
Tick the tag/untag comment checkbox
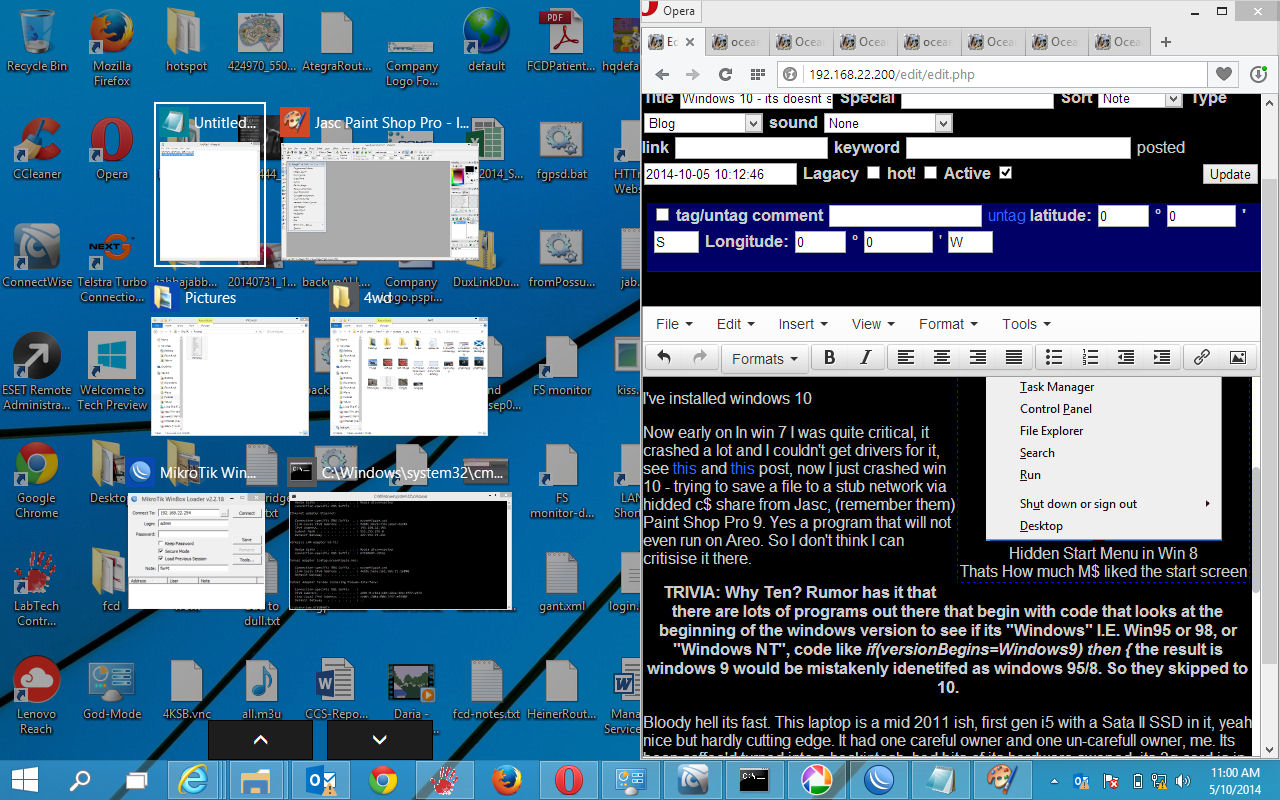coord(662,215)
